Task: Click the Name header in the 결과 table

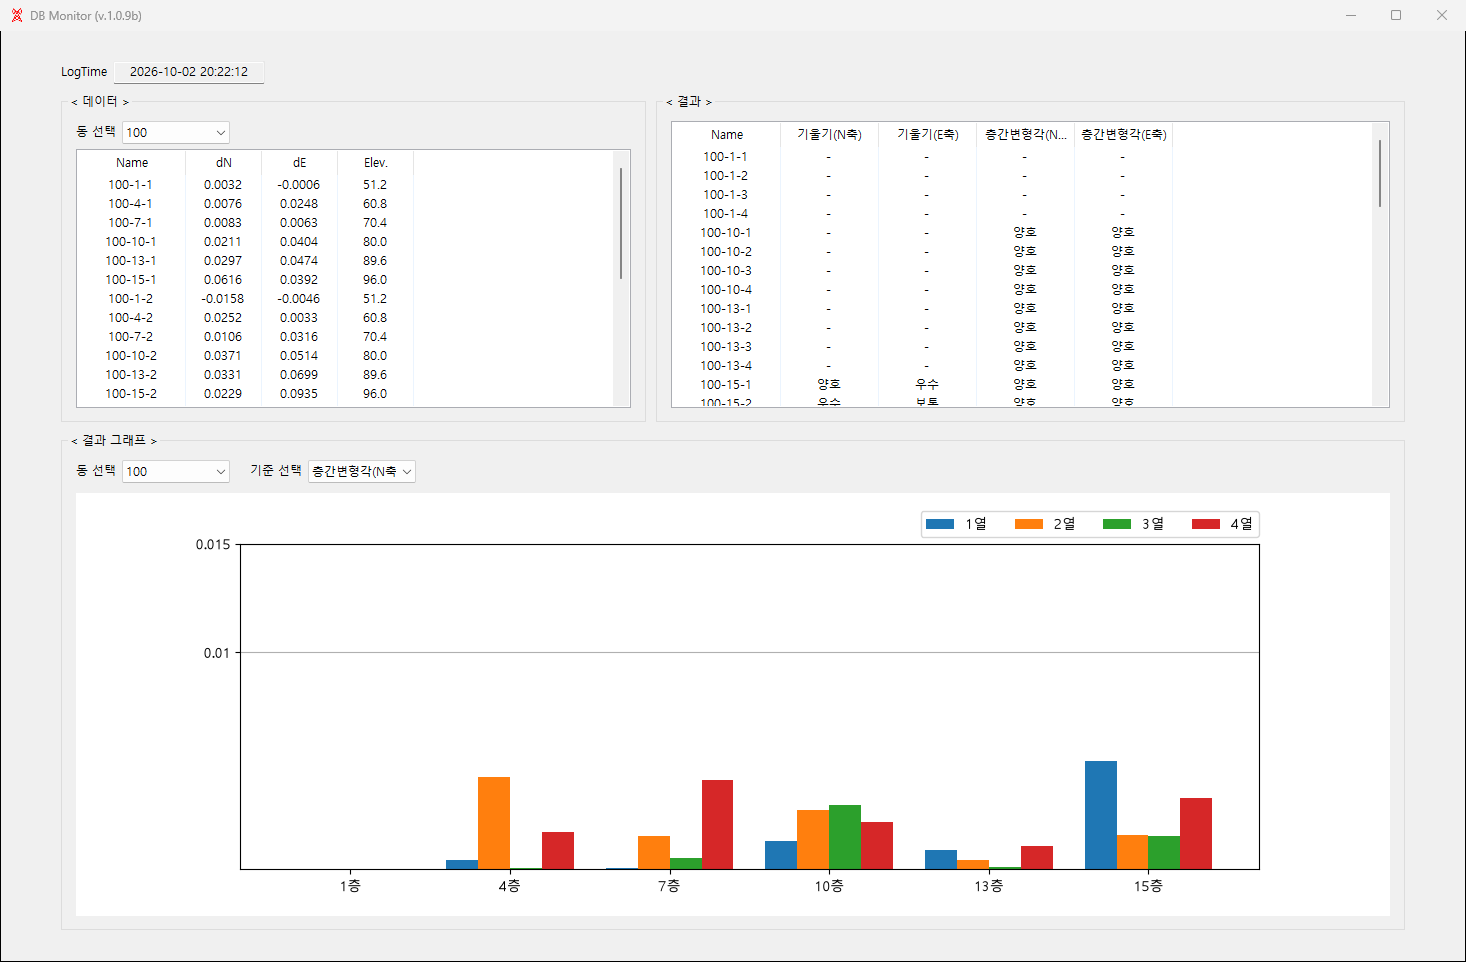Action: coord(727,134)
